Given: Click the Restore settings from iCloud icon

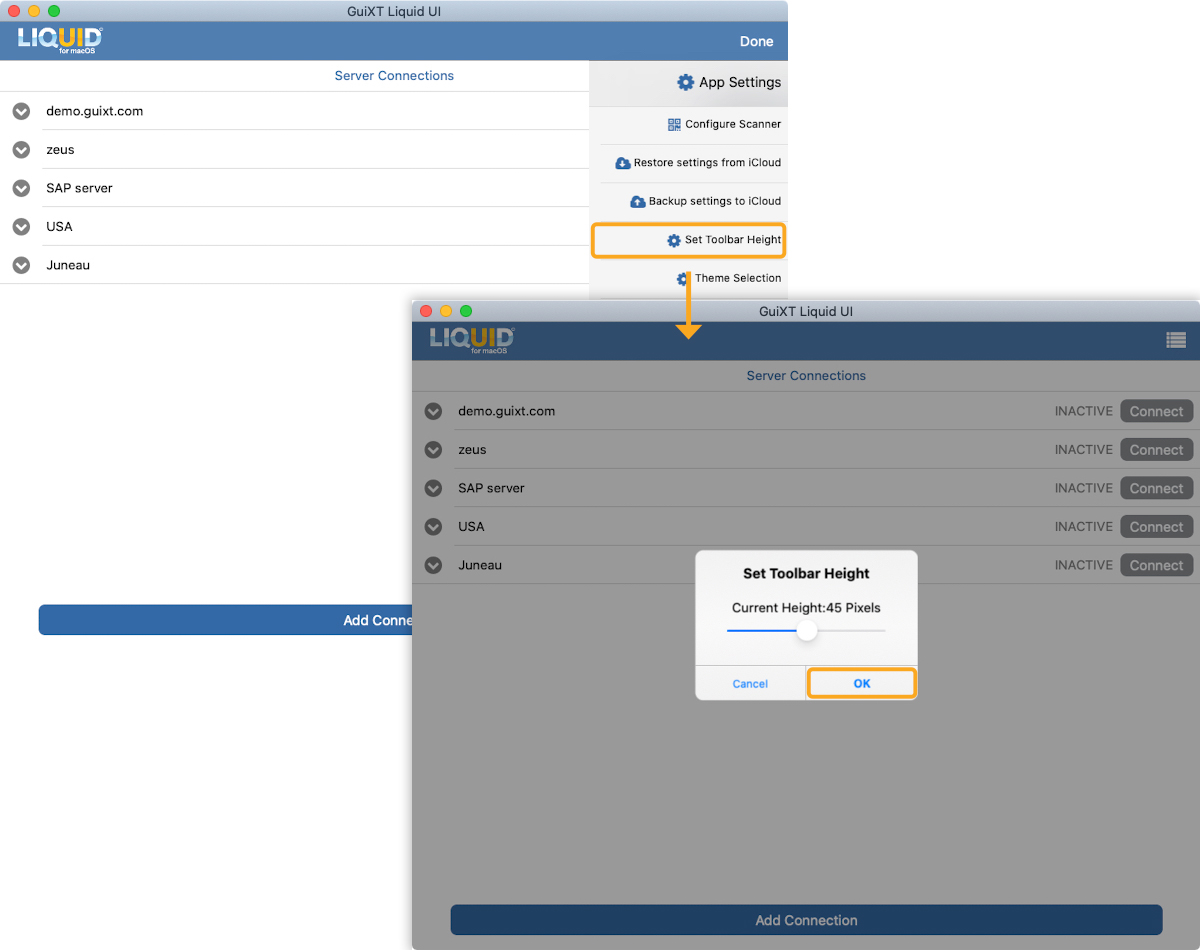Looking at the screenshot, I should click(623, 163).
